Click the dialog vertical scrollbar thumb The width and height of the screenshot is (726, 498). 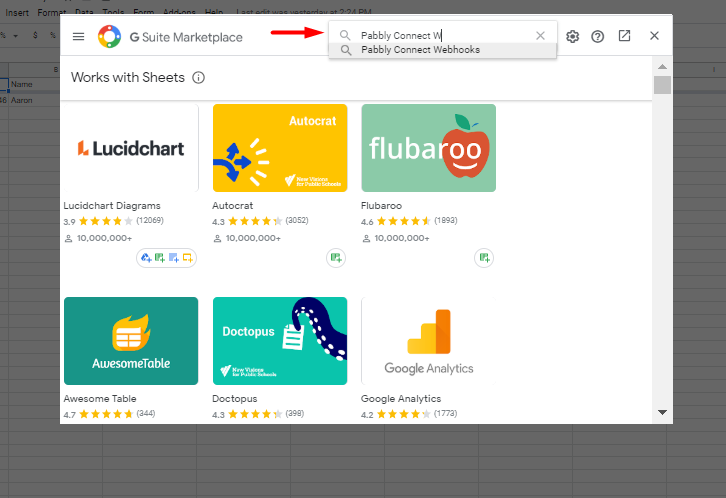662,85
